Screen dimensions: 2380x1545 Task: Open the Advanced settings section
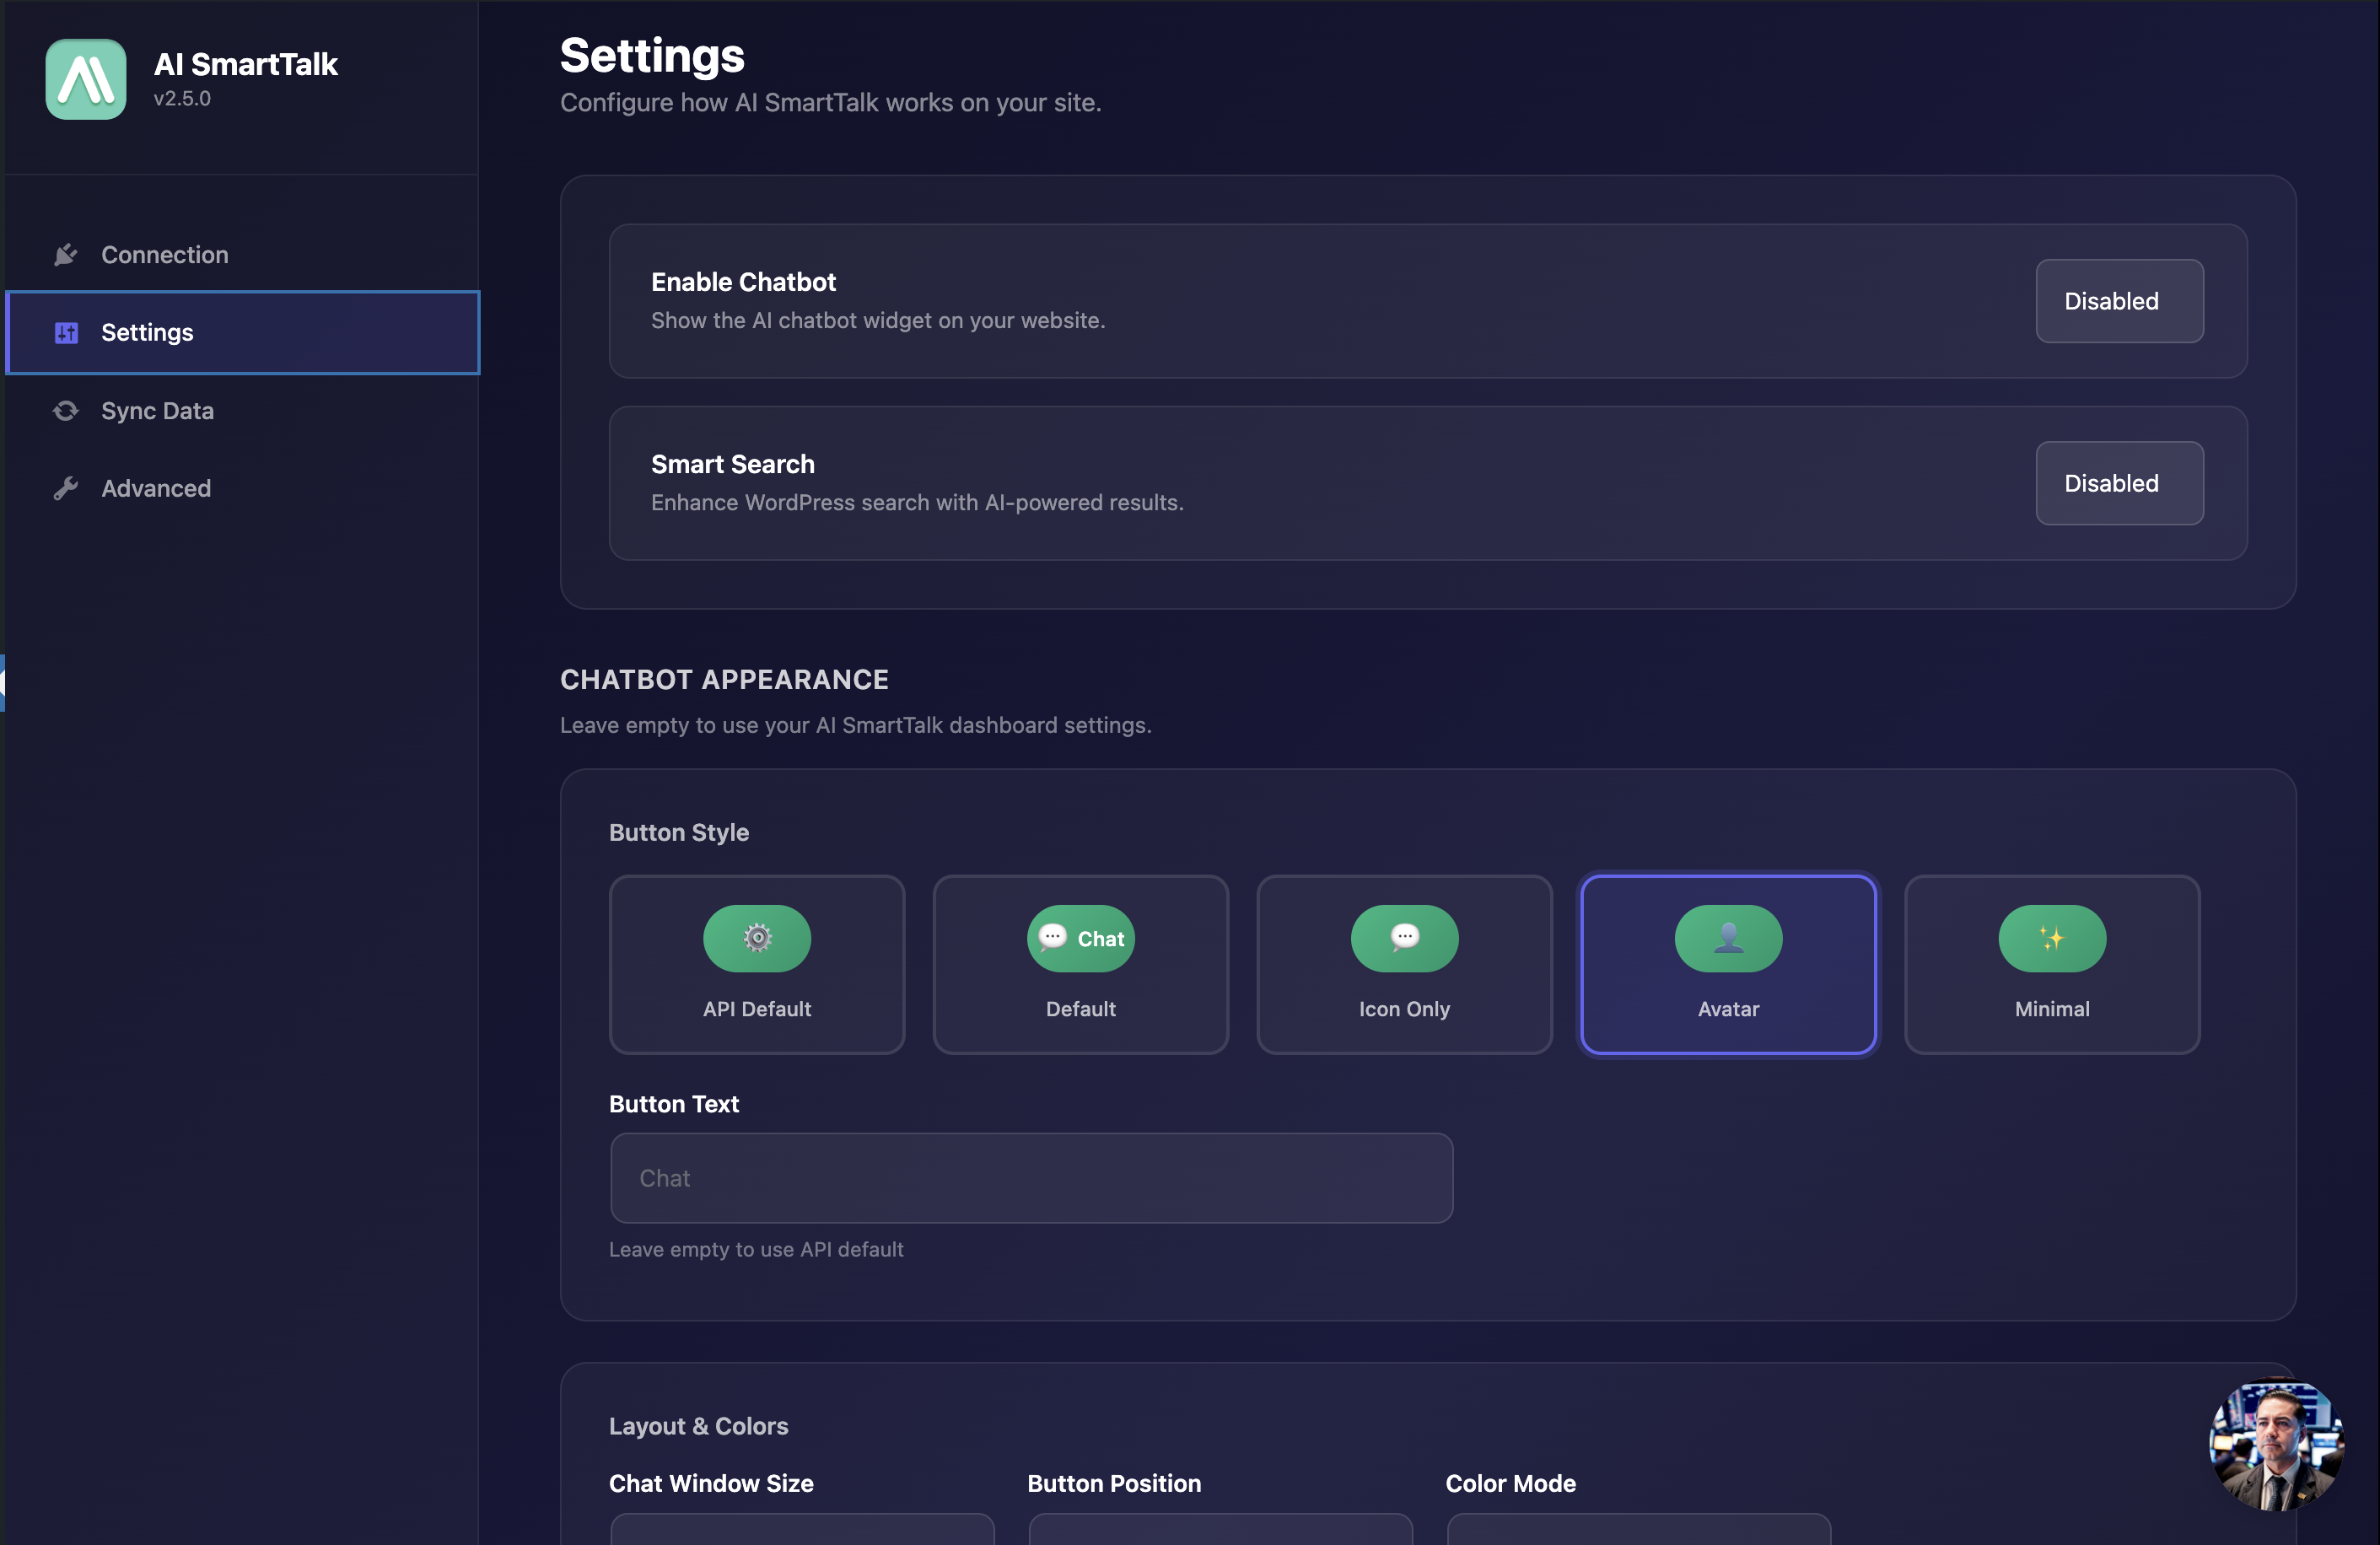(x=155, y=488)
